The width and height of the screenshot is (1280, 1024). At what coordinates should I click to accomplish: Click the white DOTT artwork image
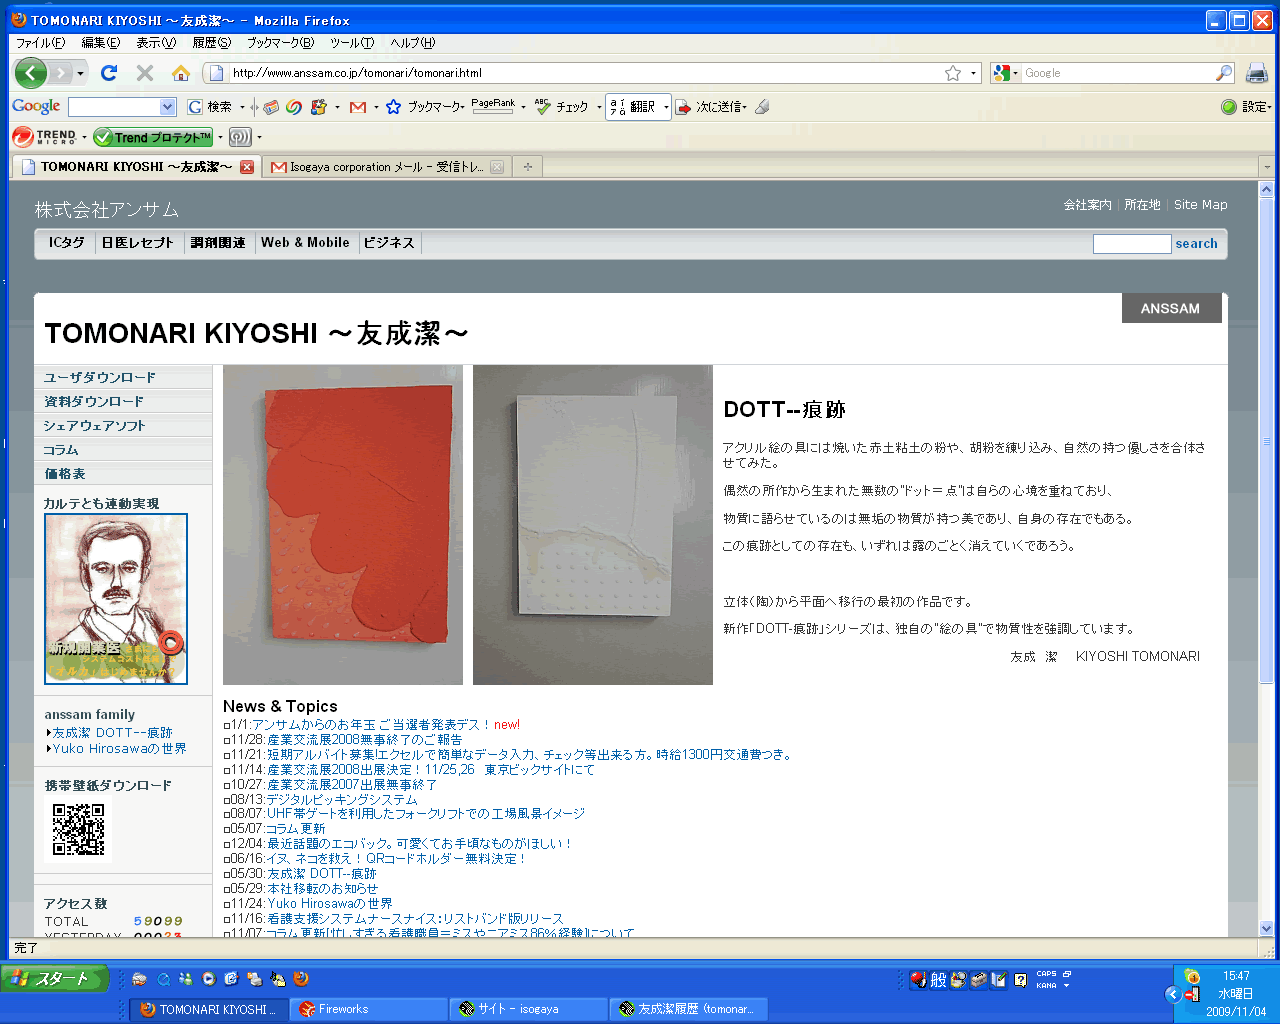pos(593,525)
